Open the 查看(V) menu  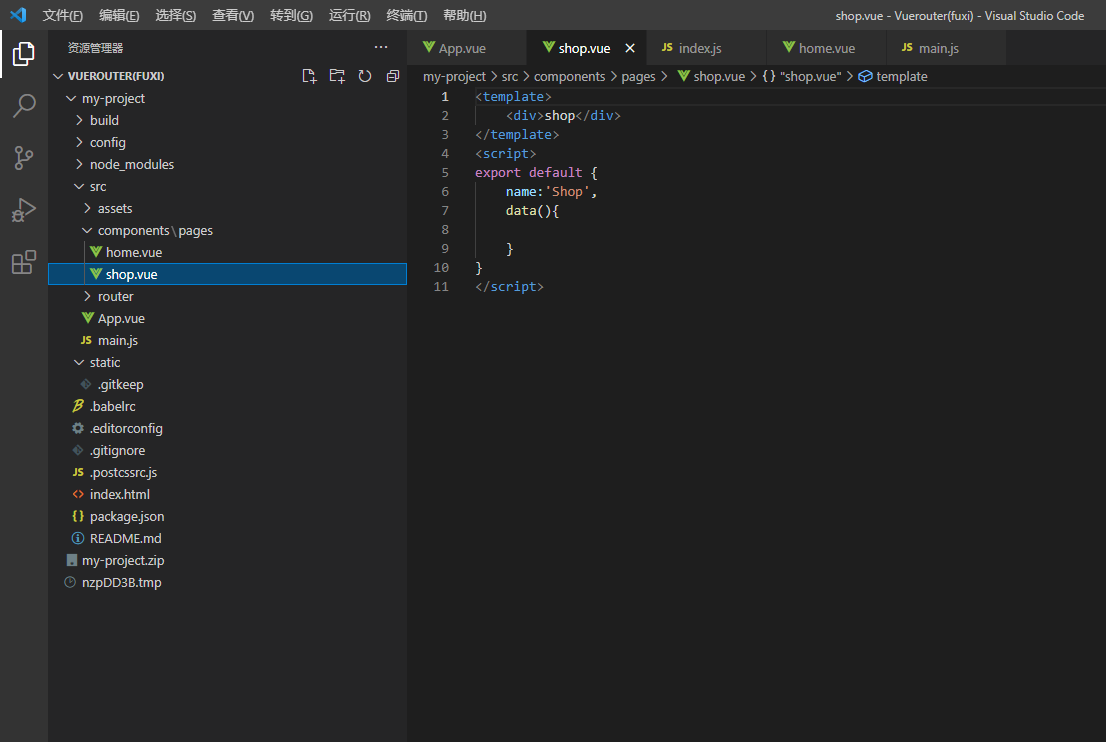(x=233, y=16)
